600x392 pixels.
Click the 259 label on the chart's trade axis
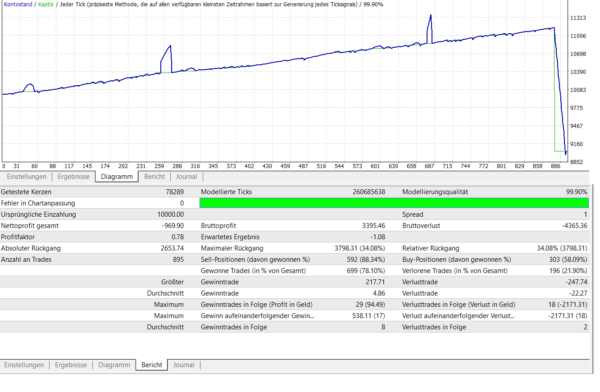(x=159, y=166)
